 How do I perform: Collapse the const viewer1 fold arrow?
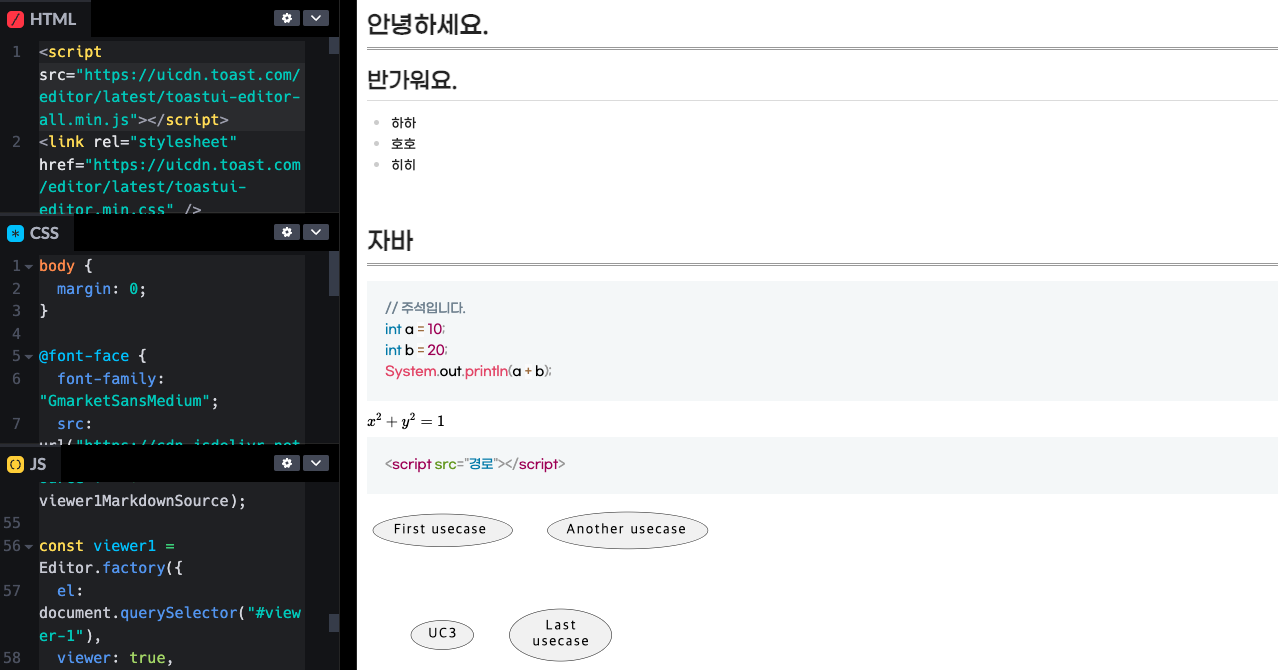[x=29, y=547]
